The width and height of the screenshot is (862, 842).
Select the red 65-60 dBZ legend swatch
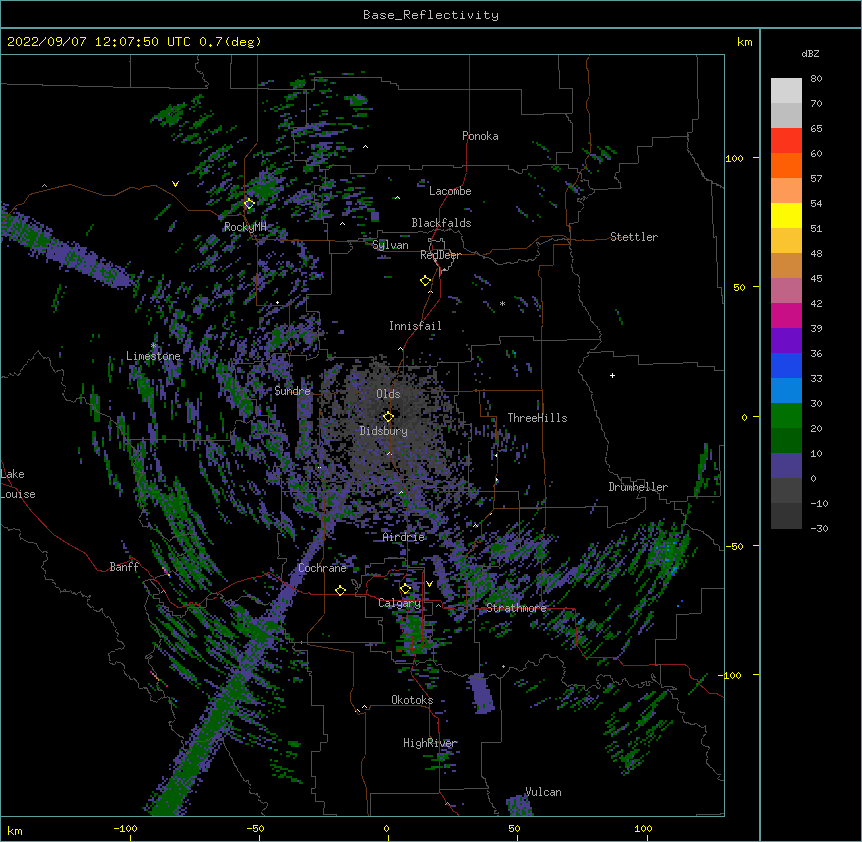click(786, 140)
